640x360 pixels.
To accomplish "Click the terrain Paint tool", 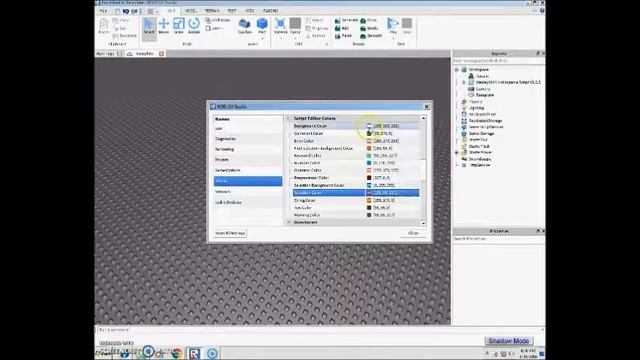I will (343, 36).
